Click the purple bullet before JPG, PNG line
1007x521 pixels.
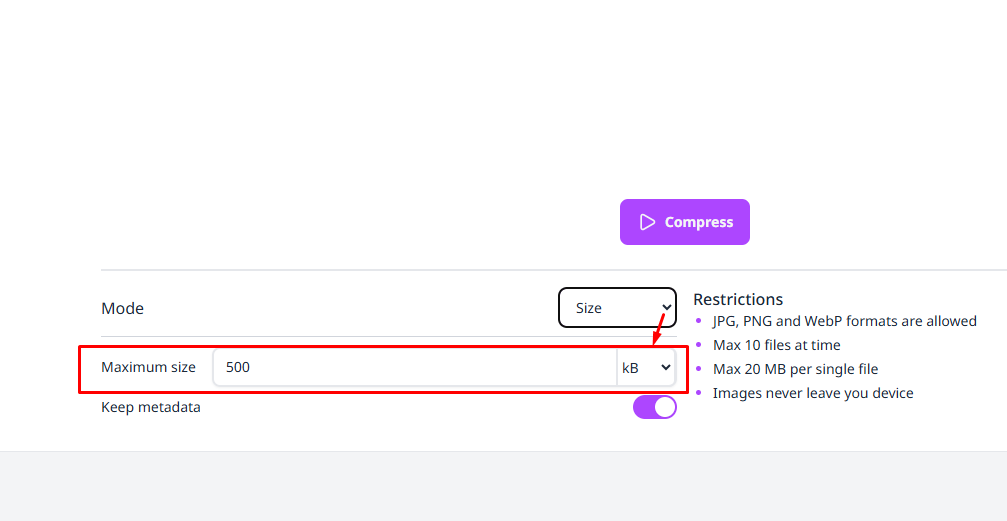(x=699, y=321)
